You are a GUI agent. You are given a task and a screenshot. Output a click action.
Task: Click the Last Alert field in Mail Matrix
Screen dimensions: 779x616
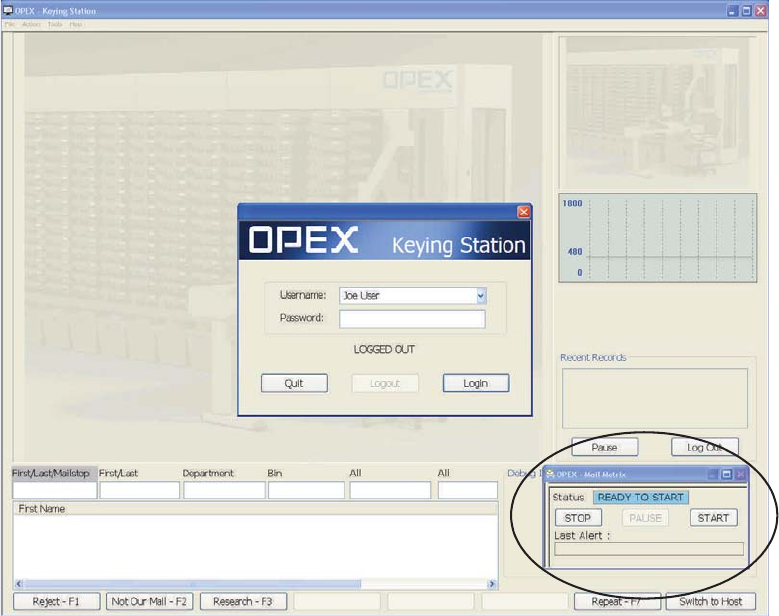[649, 549]
